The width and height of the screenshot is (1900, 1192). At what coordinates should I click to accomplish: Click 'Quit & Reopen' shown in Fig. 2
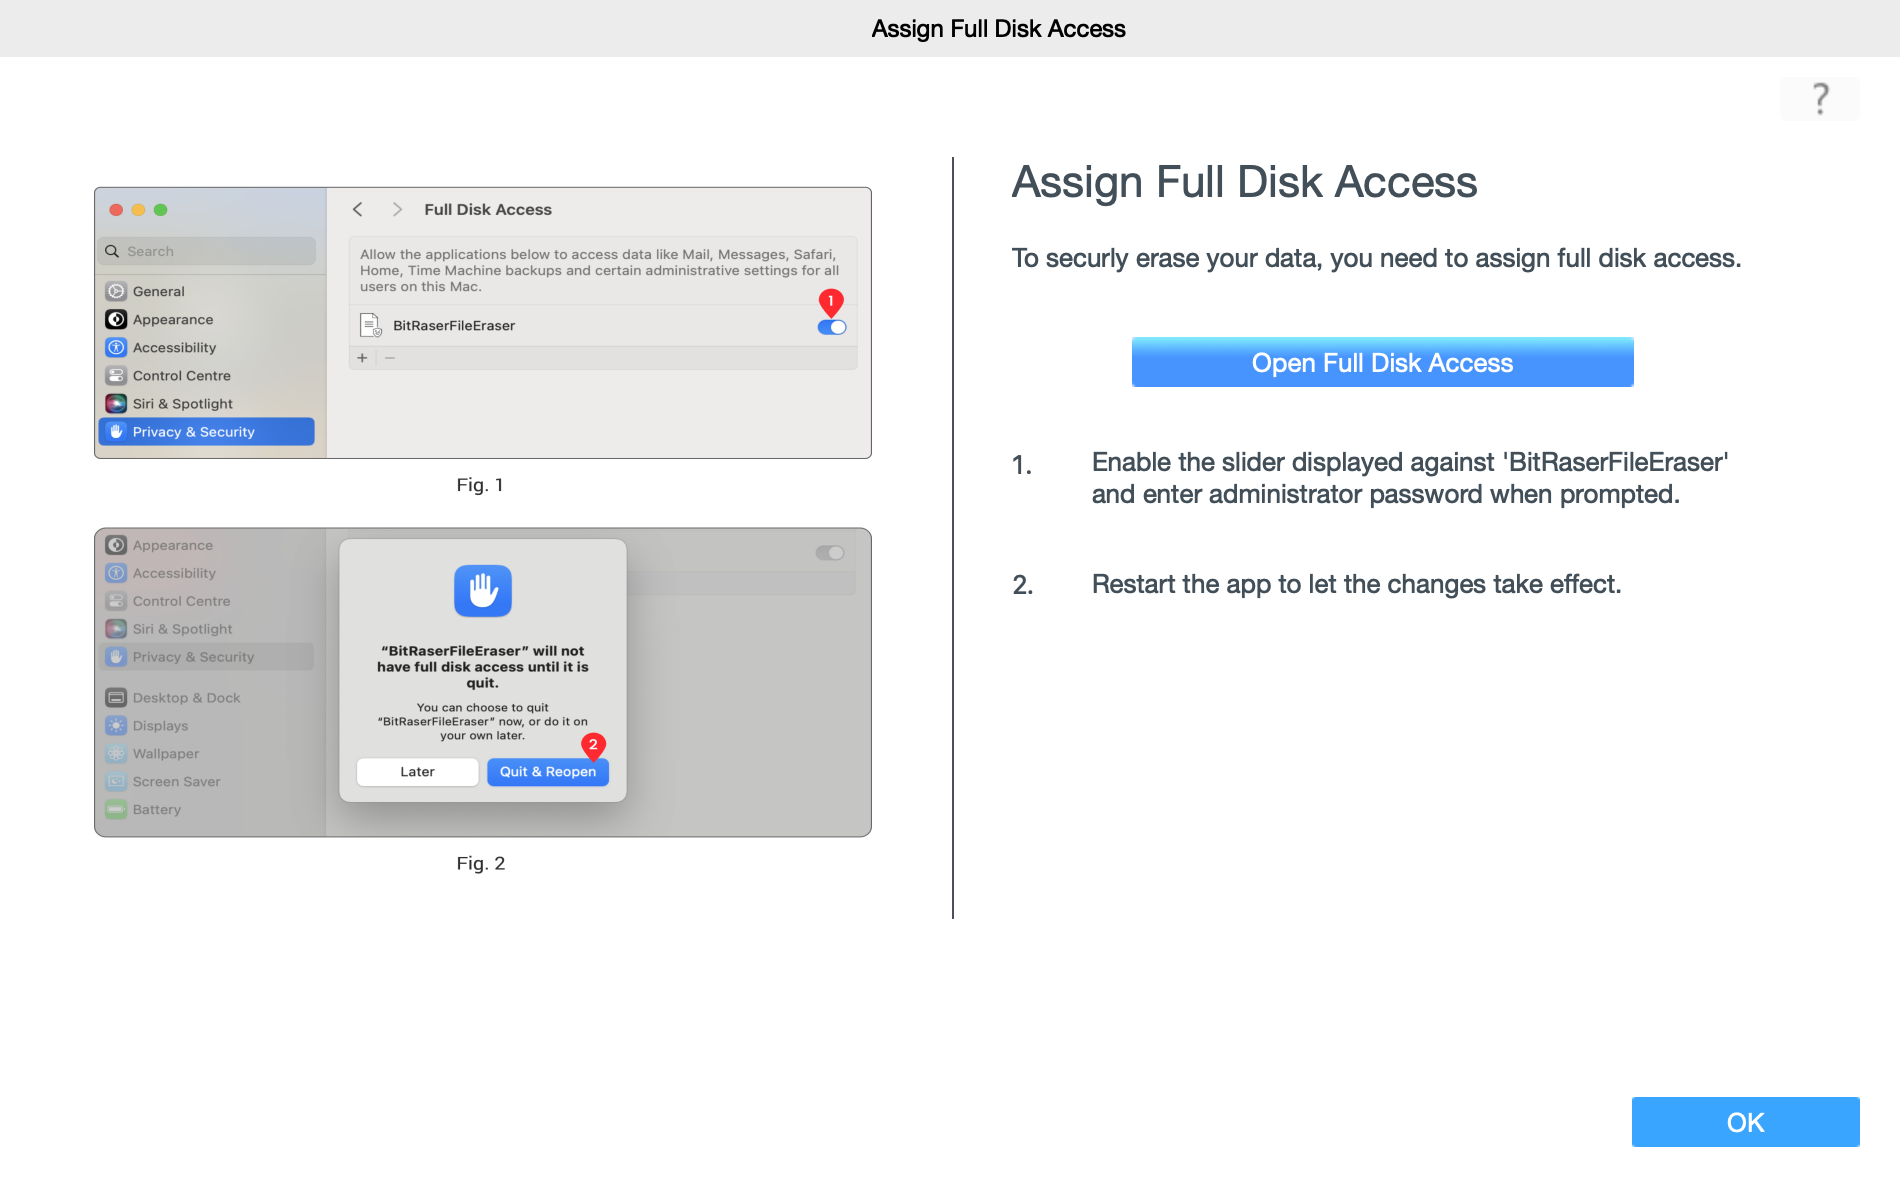(x=548, y=772)
